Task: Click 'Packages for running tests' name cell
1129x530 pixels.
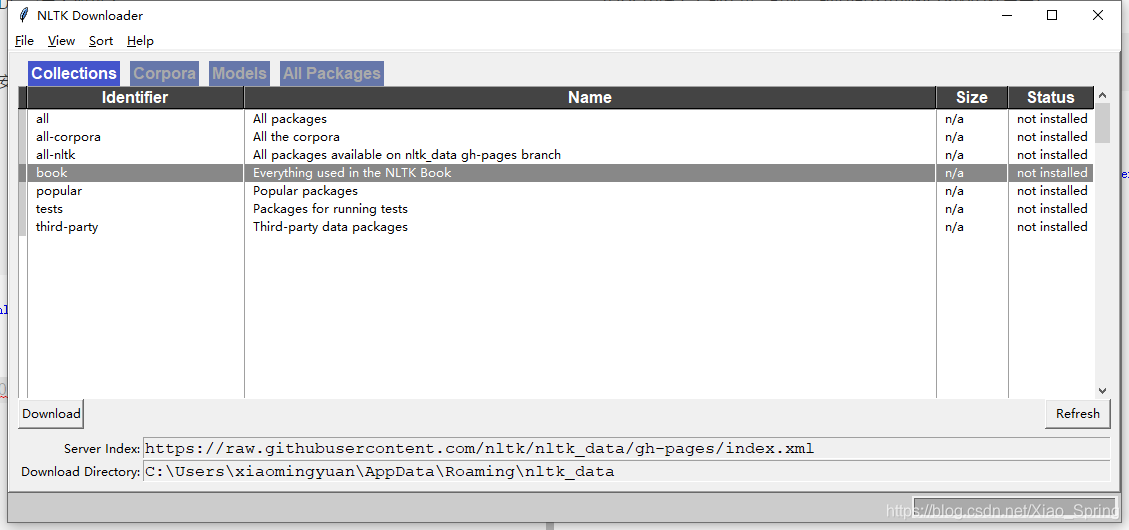Action: [x=330, y=209]
